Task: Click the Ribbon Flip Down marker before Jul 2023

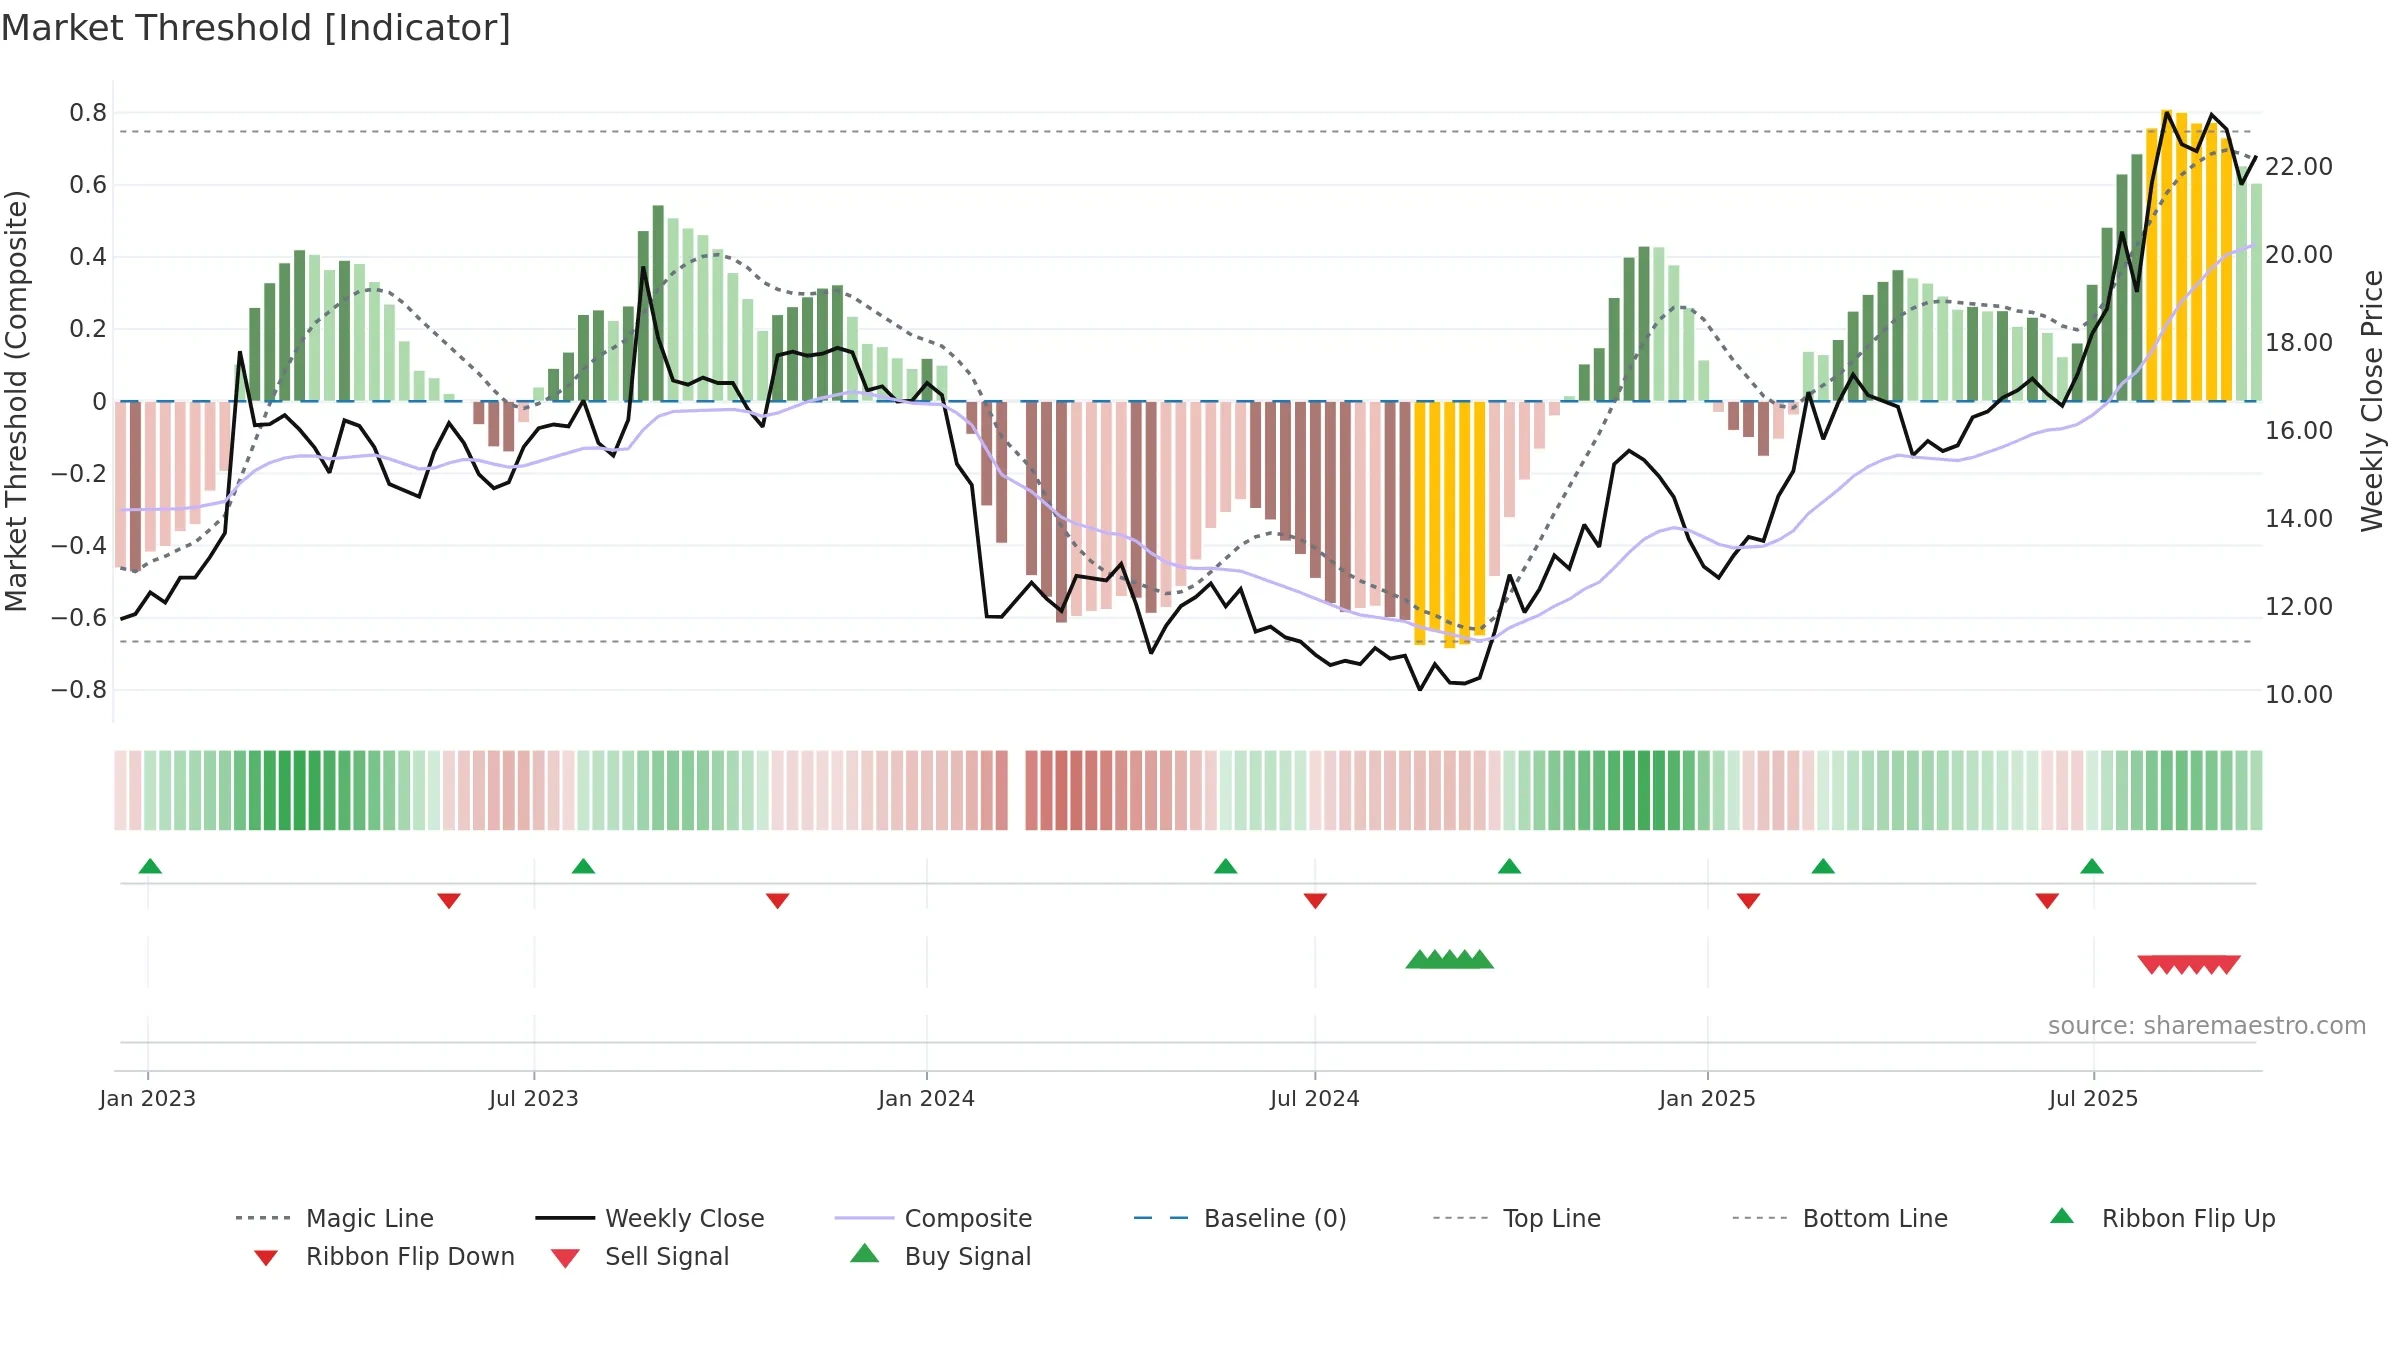Action: [x=449, y=901]
